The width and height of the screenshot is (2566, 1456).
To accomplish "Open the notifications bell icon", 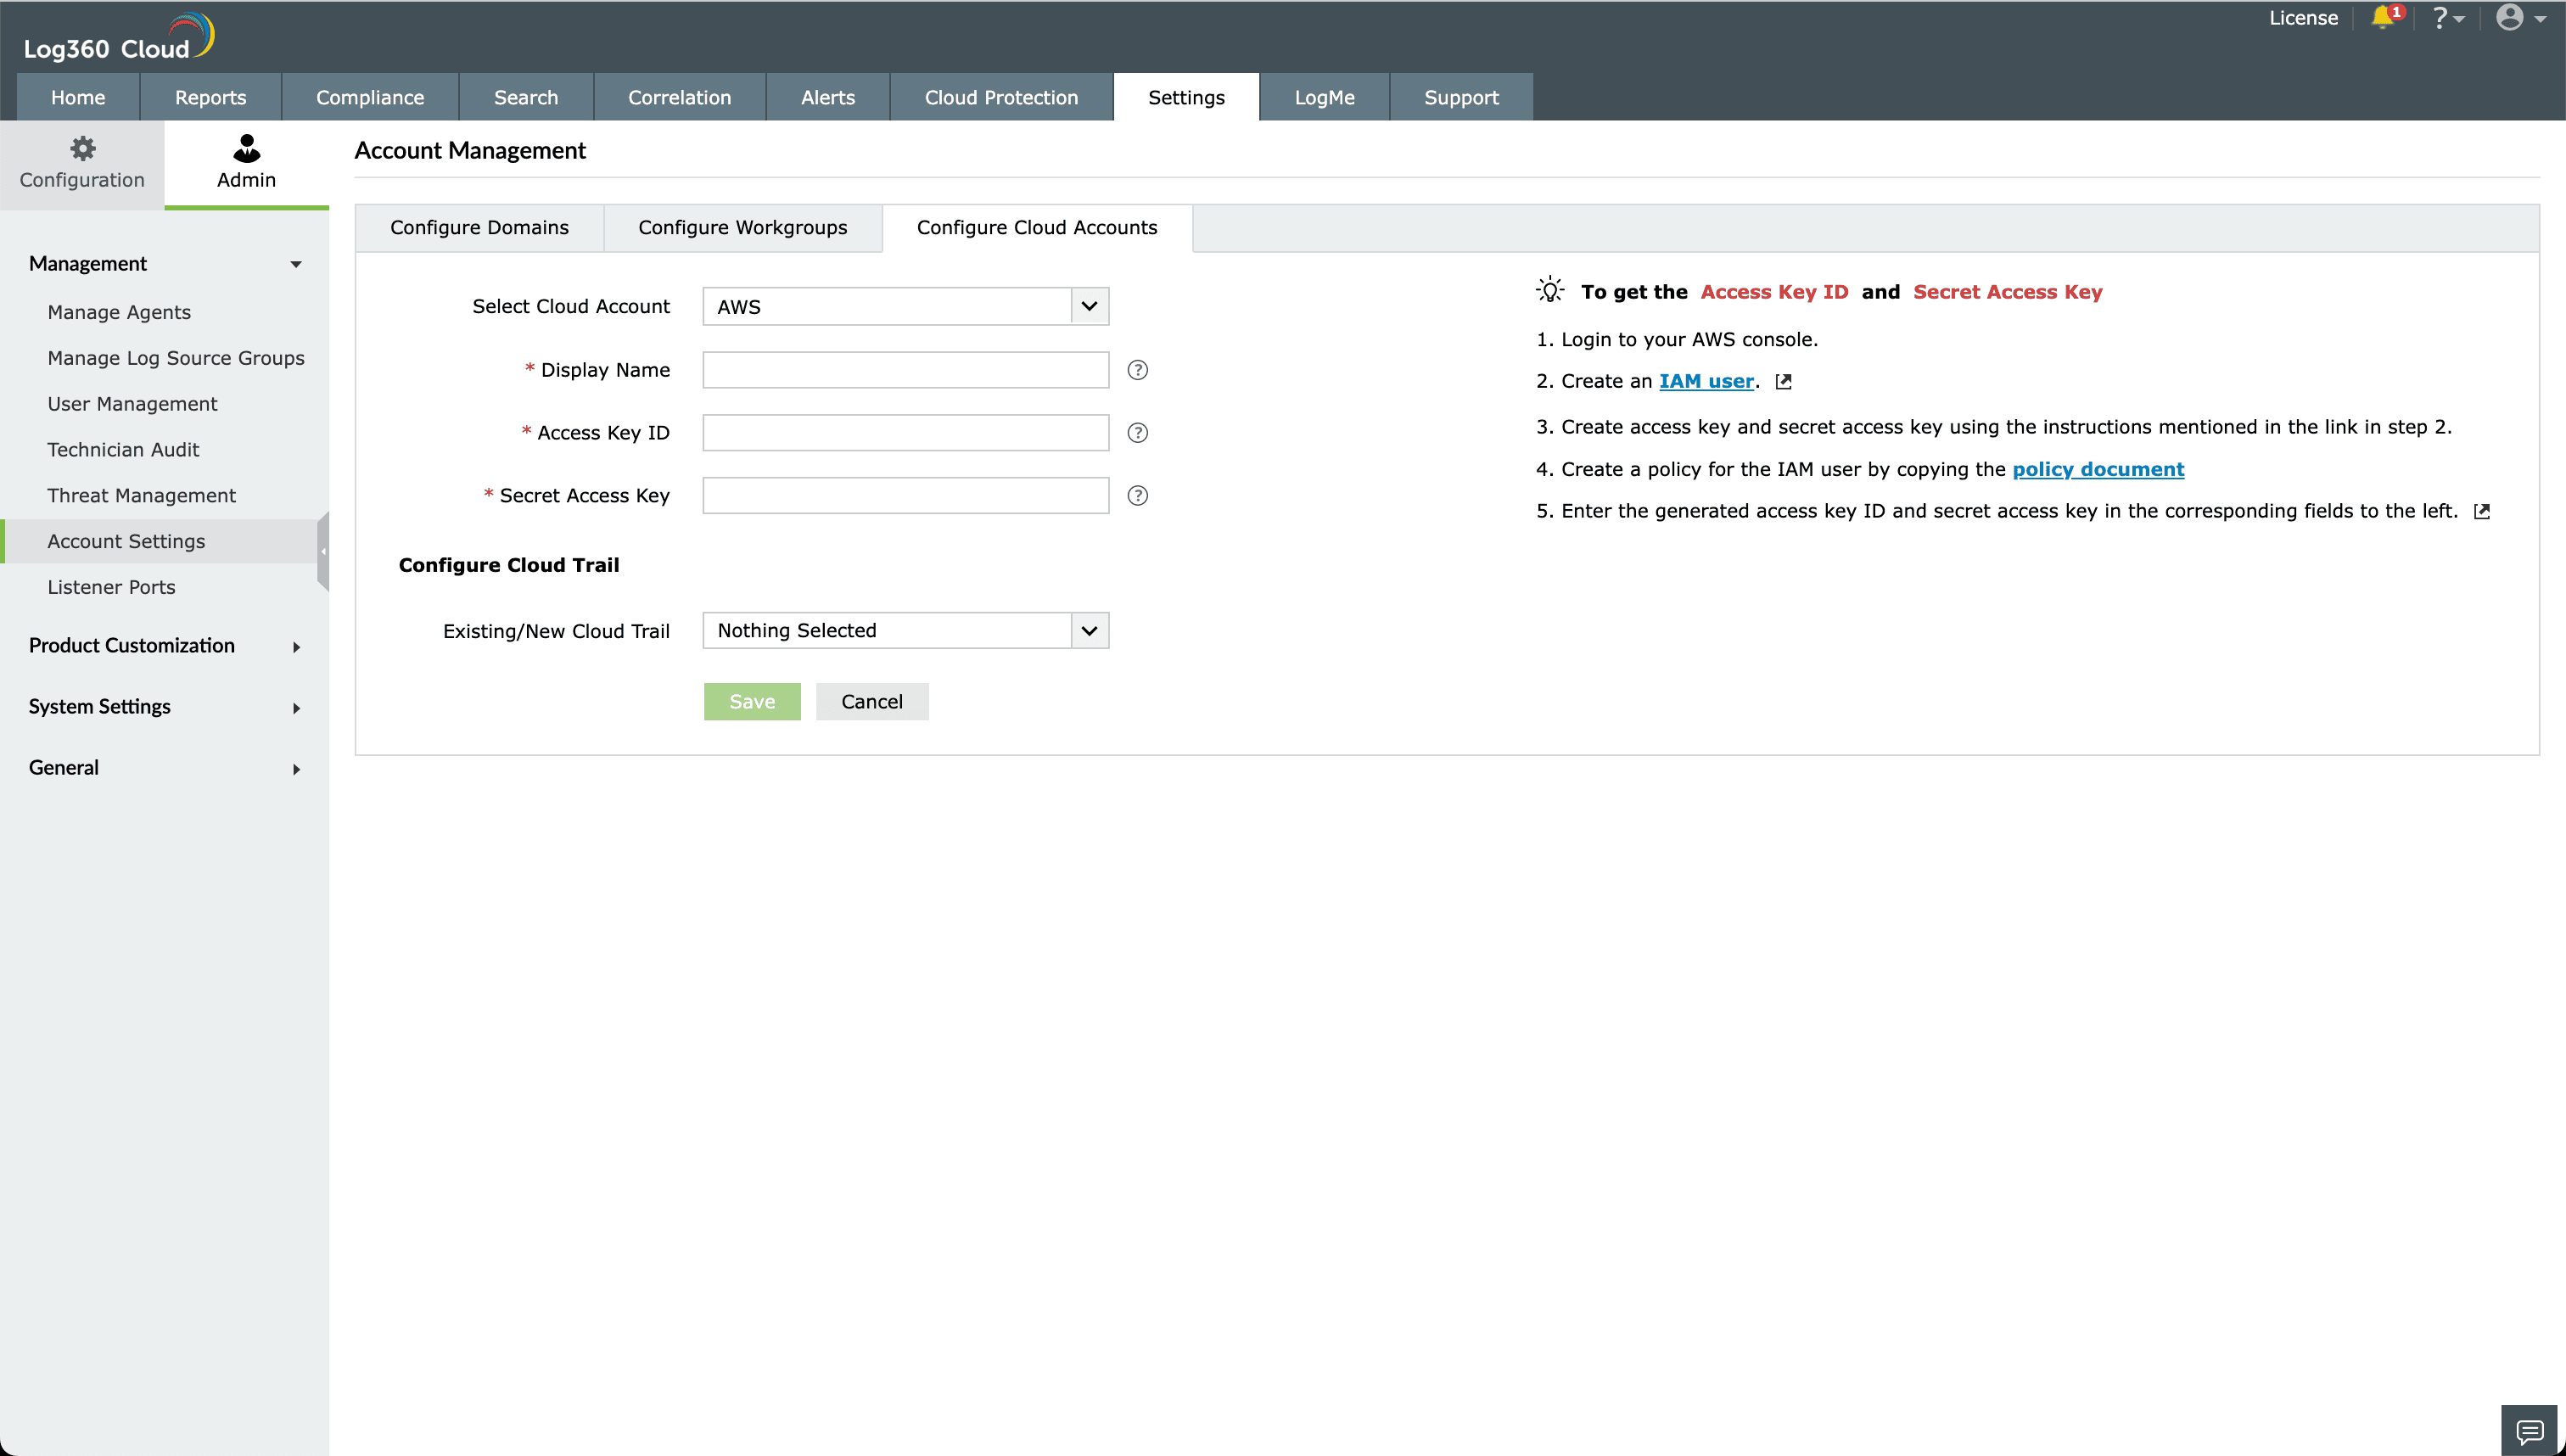I will (x=2384, y=18).
